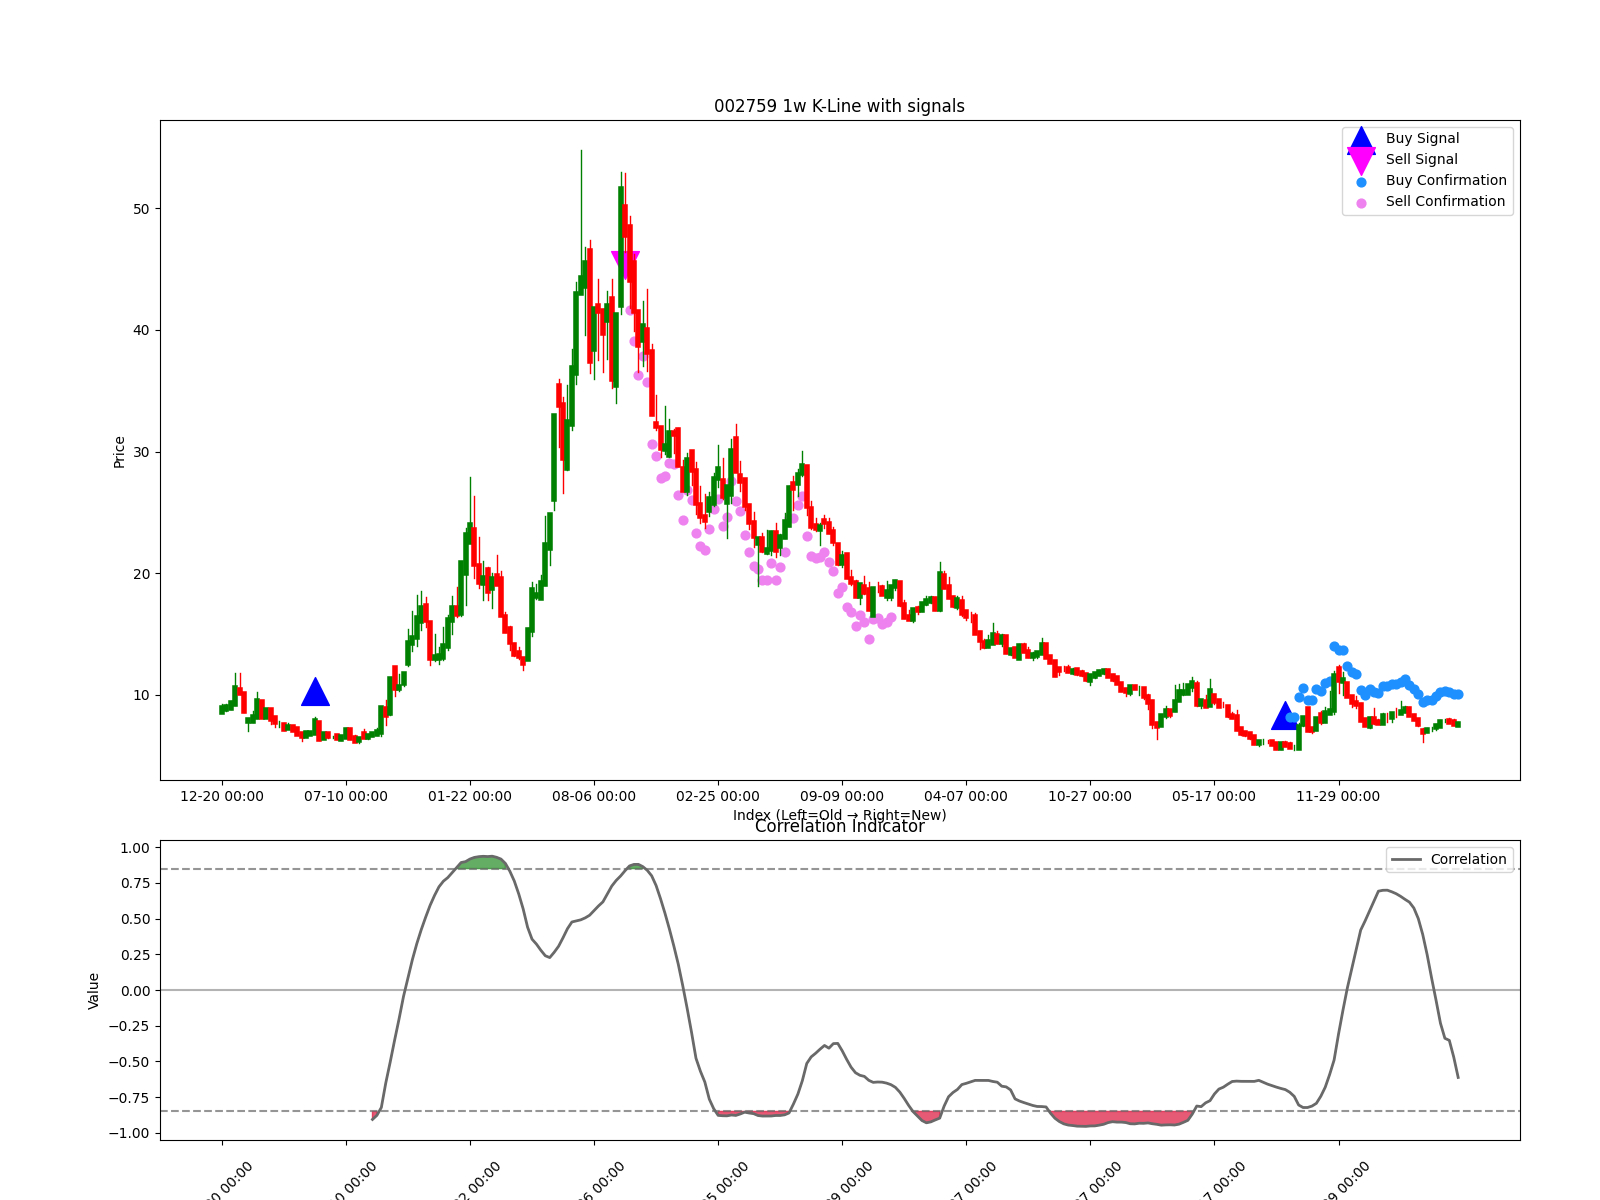This screenshot has width=1600, height=1200.
Task: Click the '10-27 00:00' x-axis tick label
Action: click(1090, 796)
